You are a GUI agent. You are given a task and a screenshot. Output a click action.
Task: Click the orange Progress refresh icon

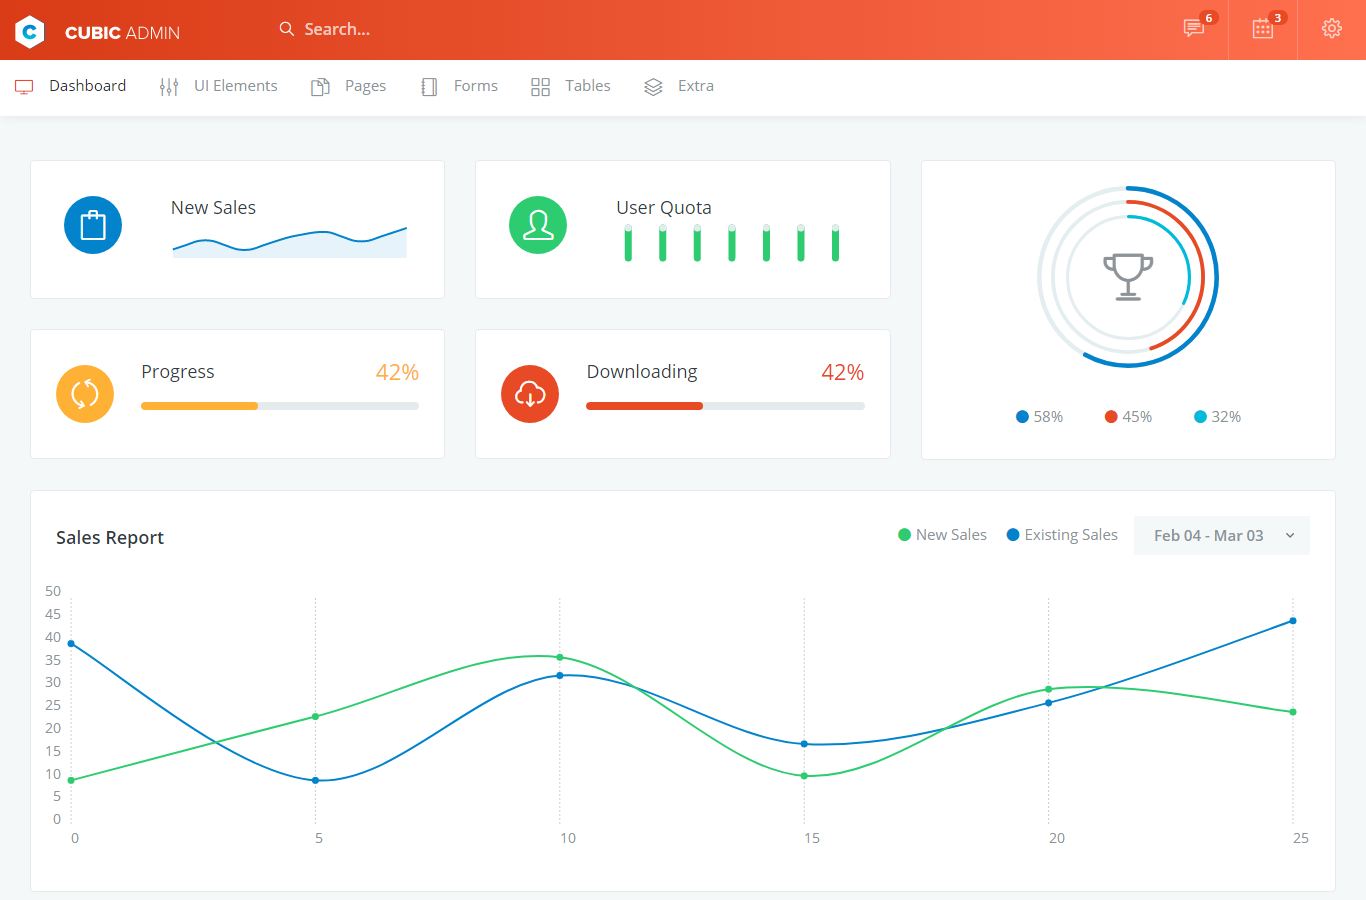[85, 394]
